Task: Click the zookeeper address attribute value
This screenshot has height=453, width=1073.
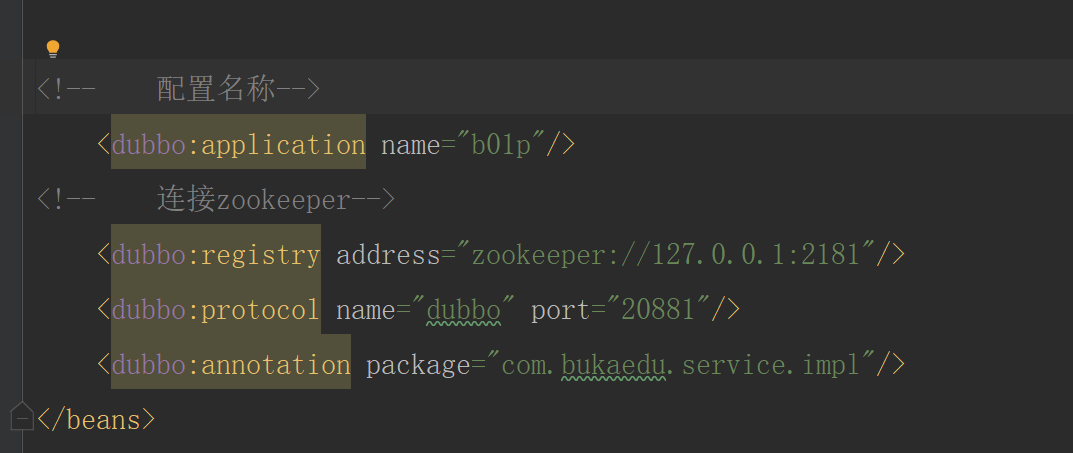Action: click(x=665, y=255)
